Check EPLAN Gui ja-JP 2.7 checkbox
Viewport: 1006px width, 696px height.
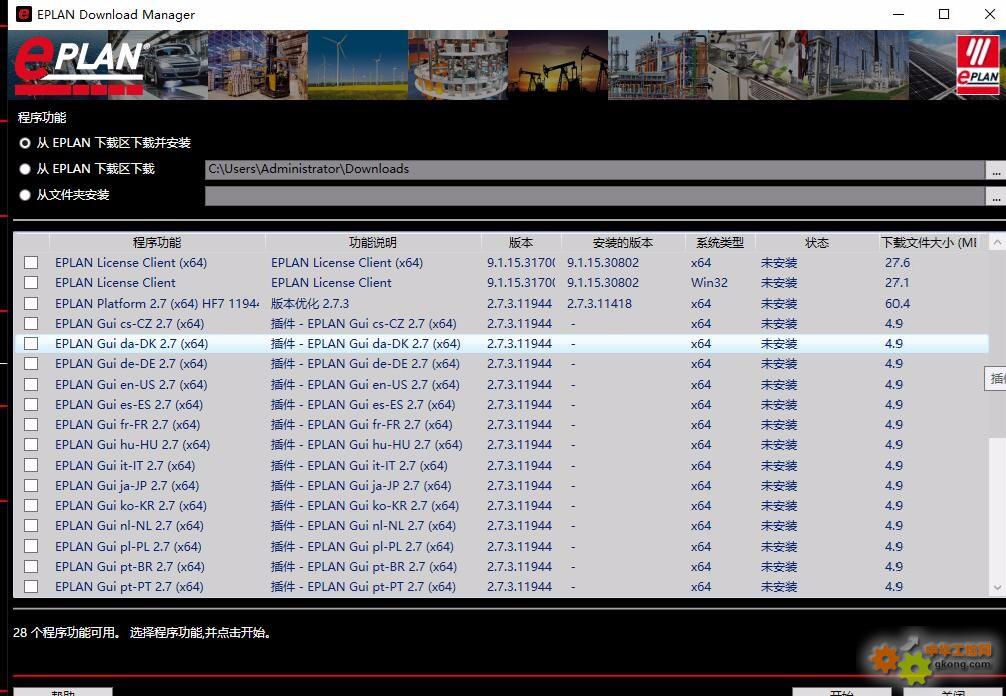(x=31, y=486)
